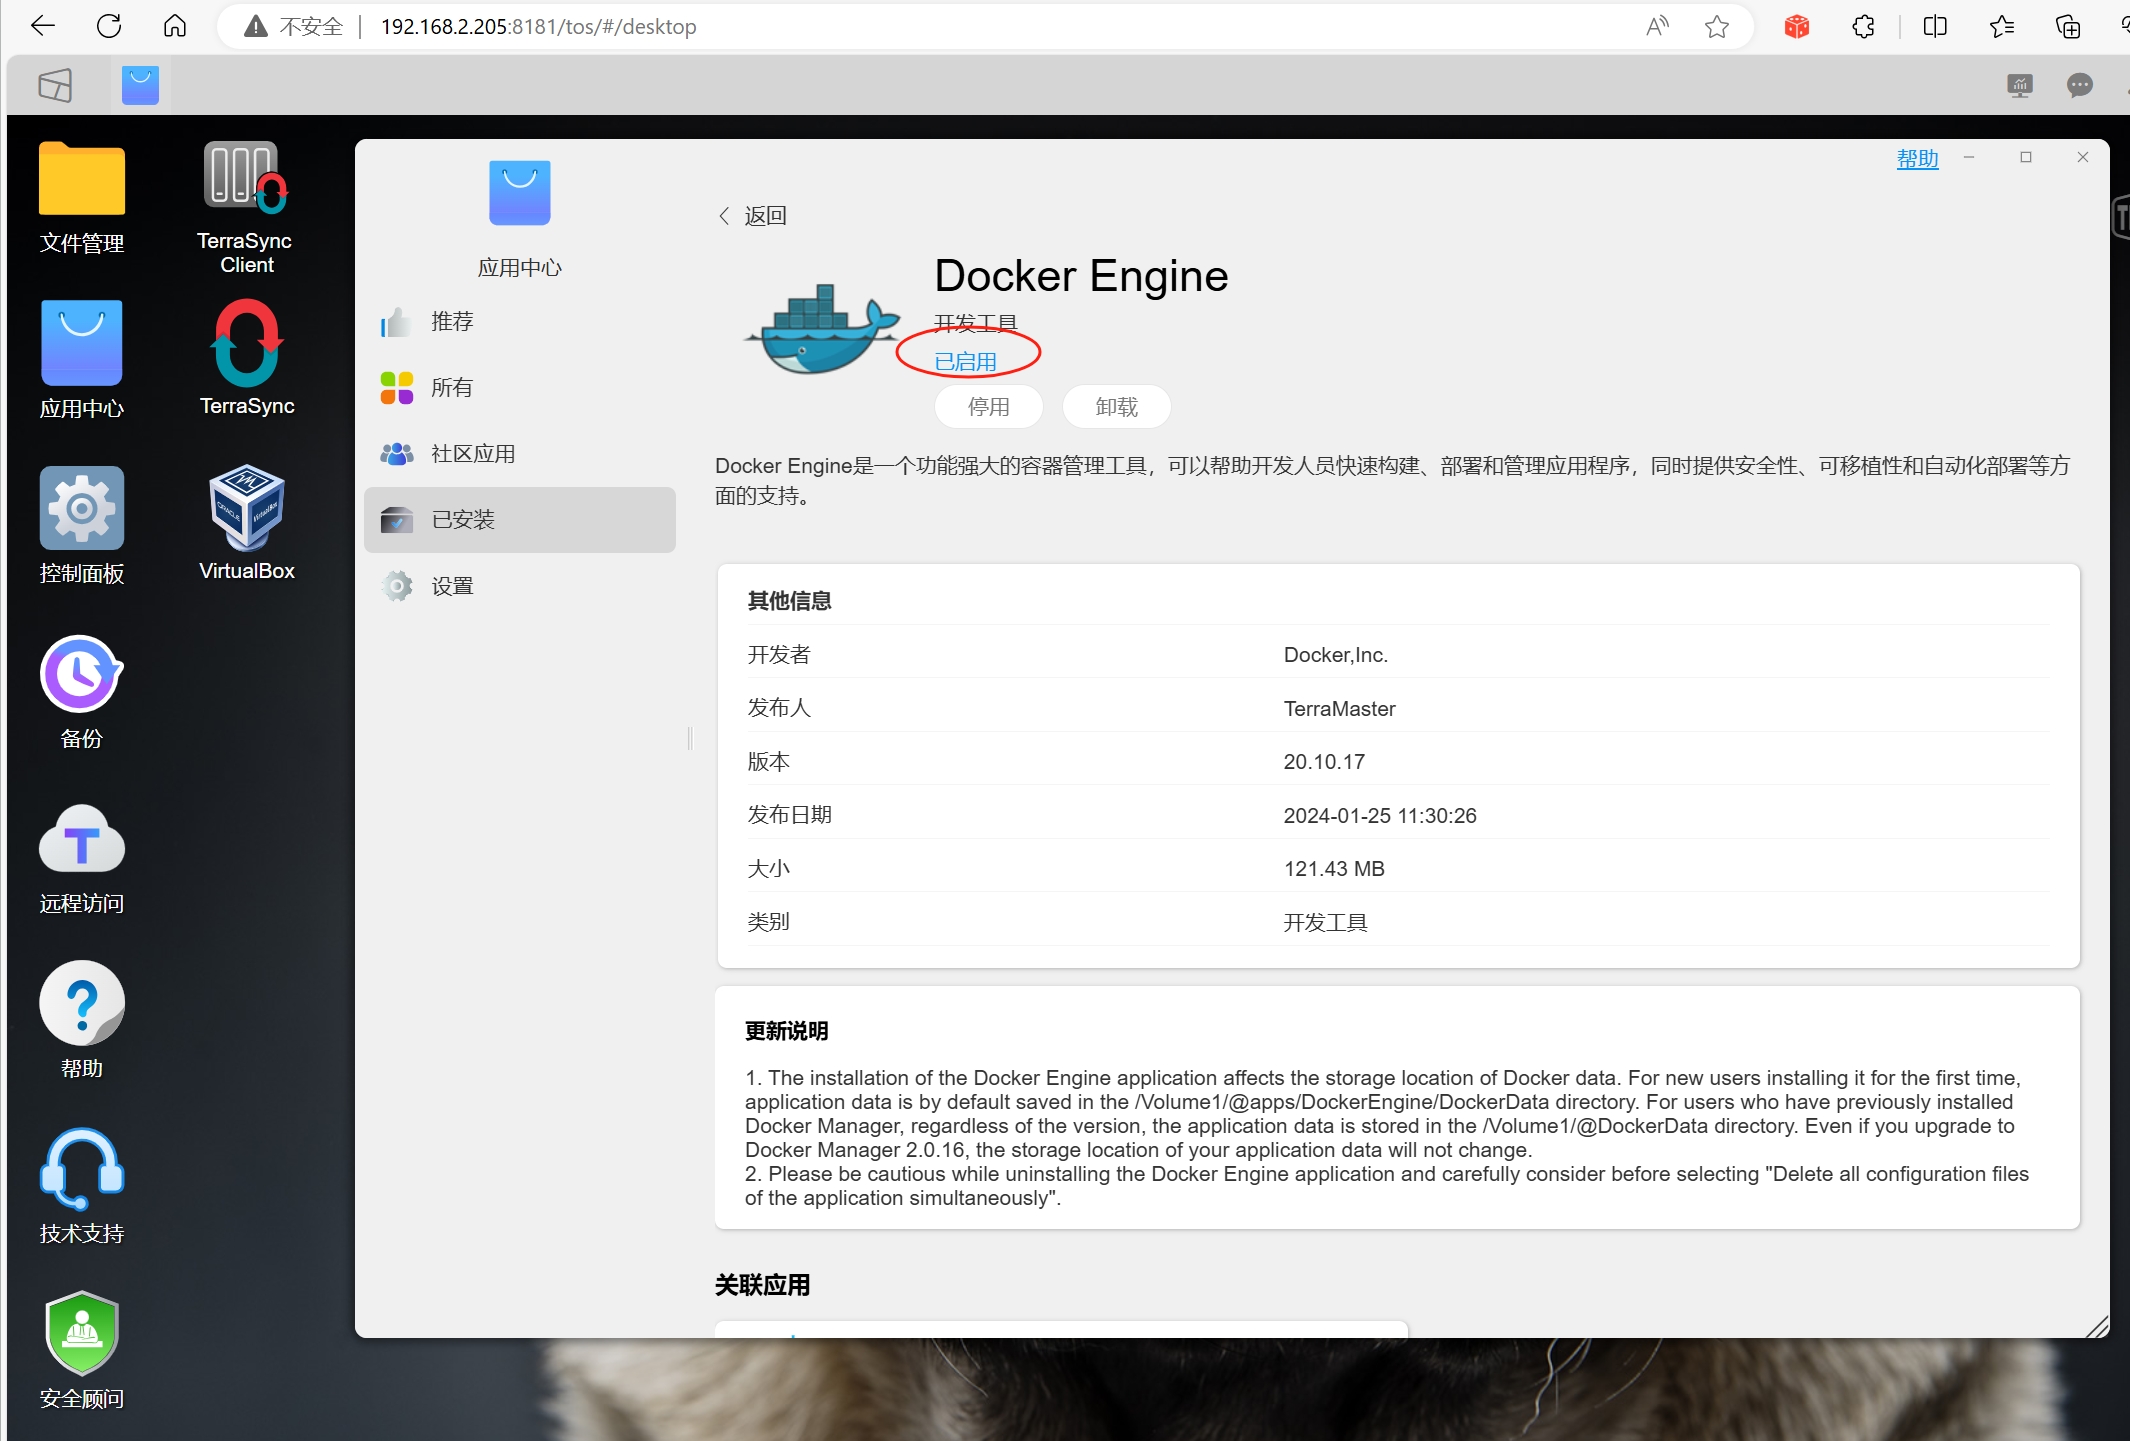Open the 远程访问 remote access icon
This screenshot has width=2130, height=1441.
pos(82,840)
